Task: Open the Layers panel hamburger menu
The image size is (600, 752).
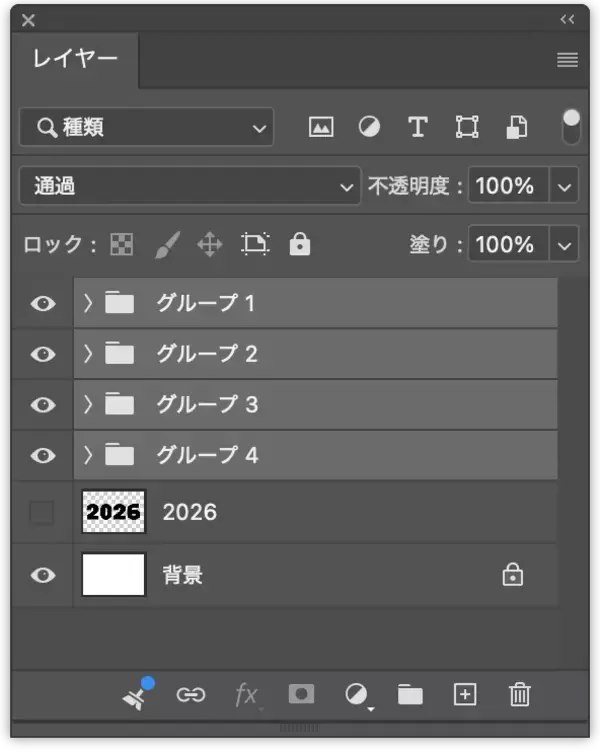Action: [x=567, y=60]
